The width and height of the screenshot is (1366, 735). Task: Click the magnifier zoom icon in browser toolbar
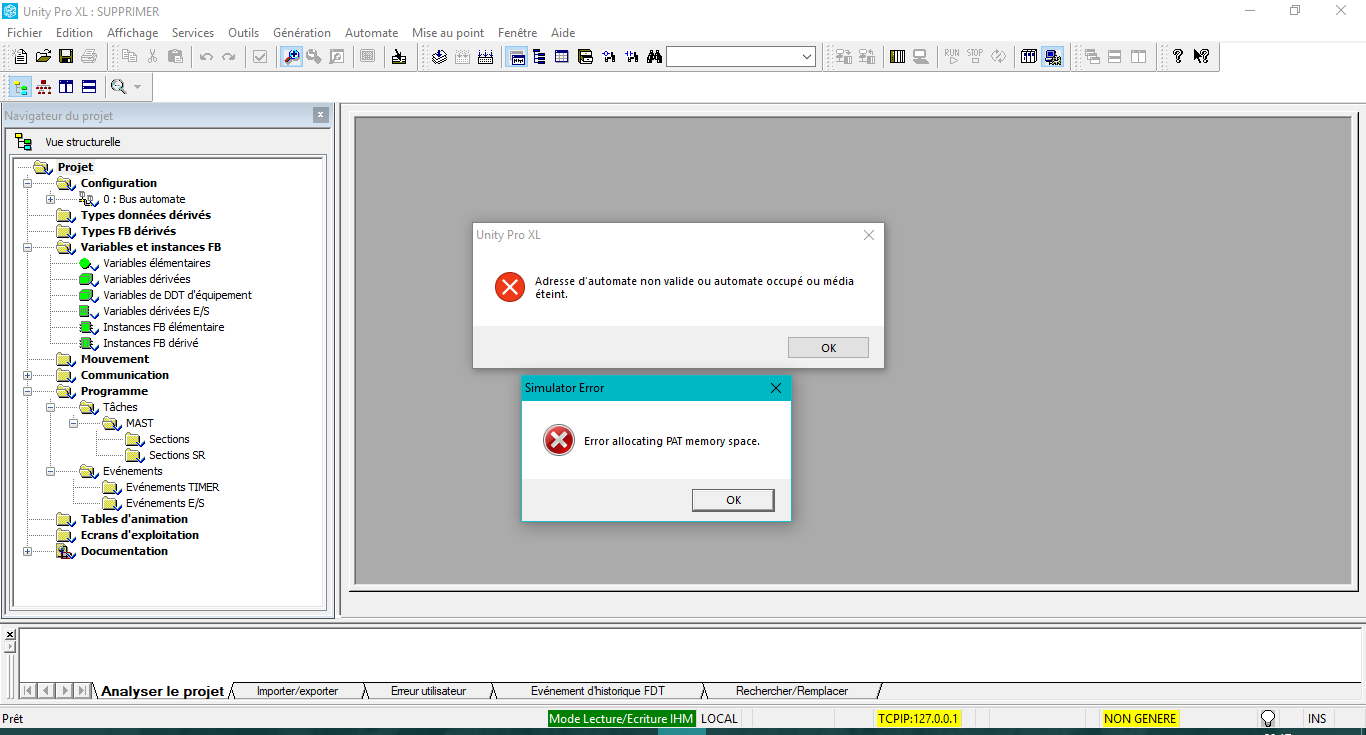119,87
